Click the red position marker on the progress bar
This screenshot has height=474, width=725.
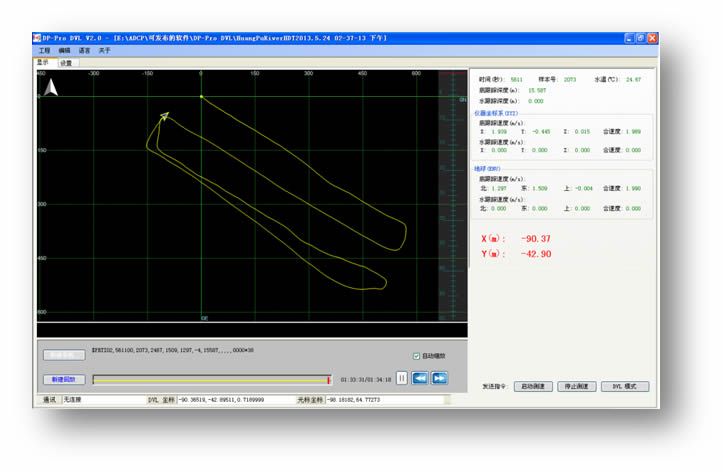click(x=328, y=380)
